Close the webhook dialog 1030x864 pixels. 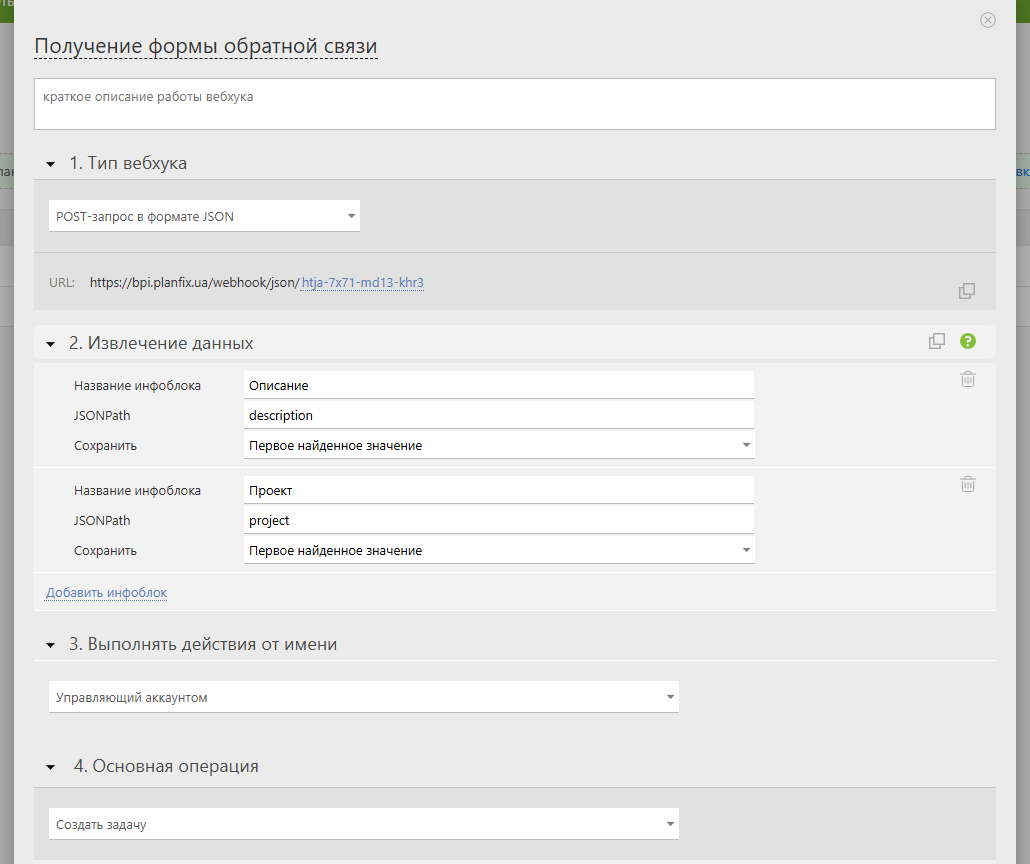pyautogui.click(x=988, y=20)
